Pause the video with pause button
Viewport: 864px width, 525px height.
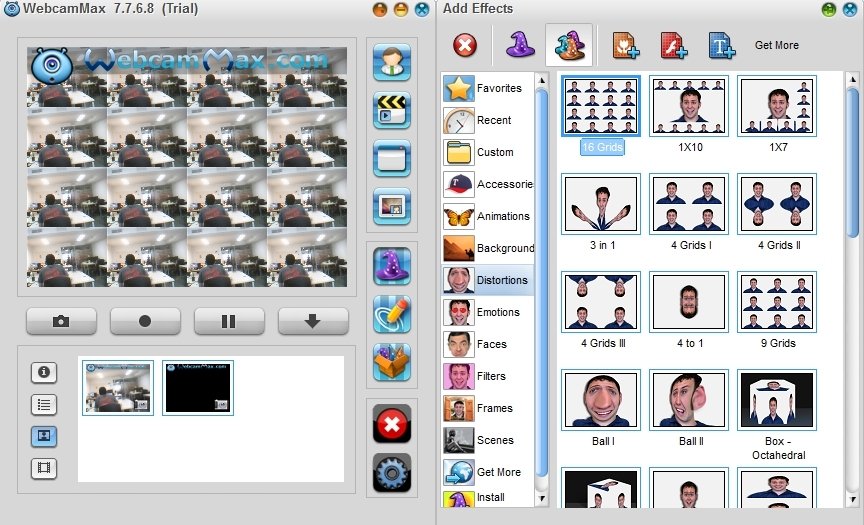(229, 321)
